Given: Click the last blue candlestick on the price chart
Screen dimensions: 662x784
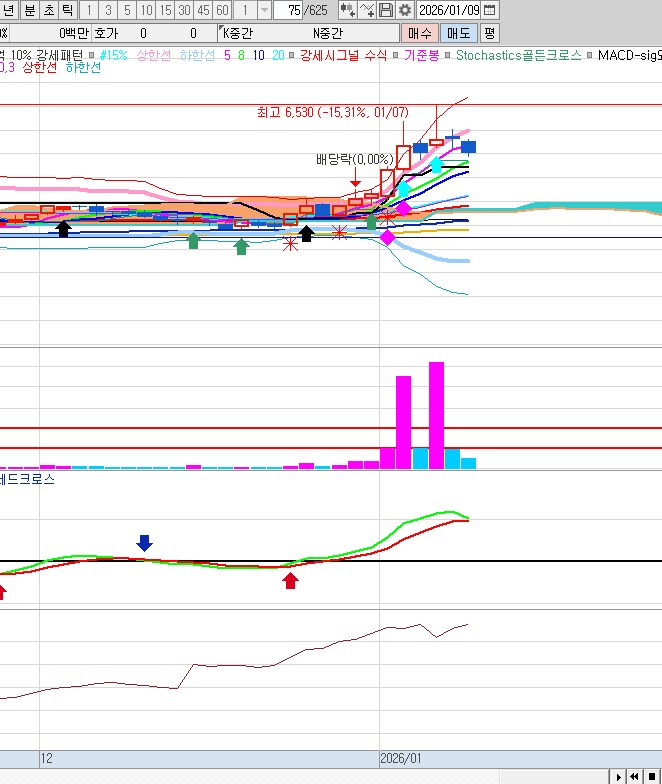Looking at the screenshot, I should click(468, 146).
